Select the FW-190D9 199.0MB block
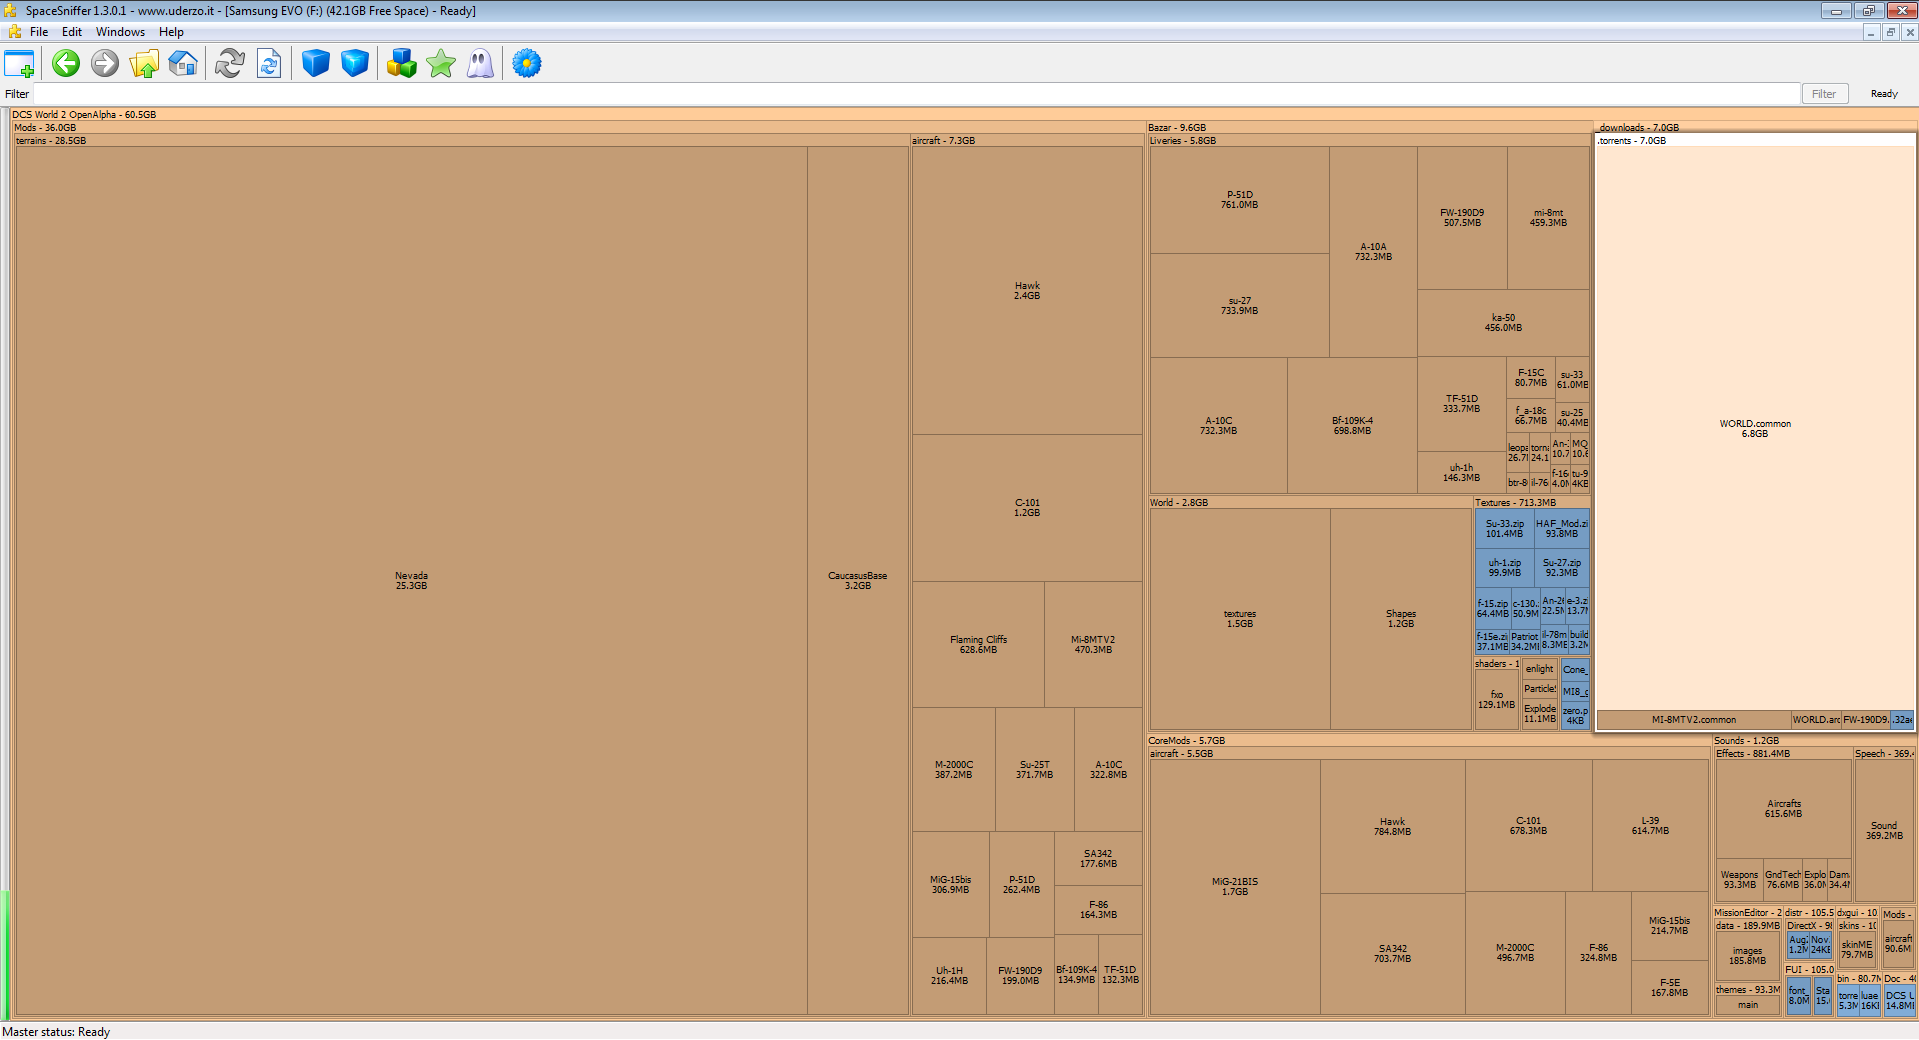Image resolution: width=1919 pixels, height=1040 pixels. (1020, 976)
